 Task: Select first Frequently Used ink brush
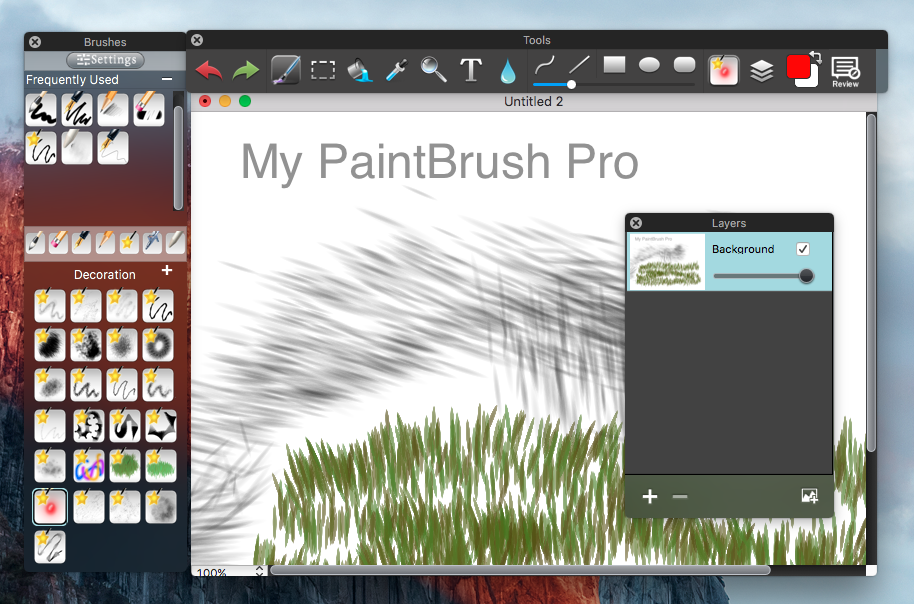pos(41,109)
